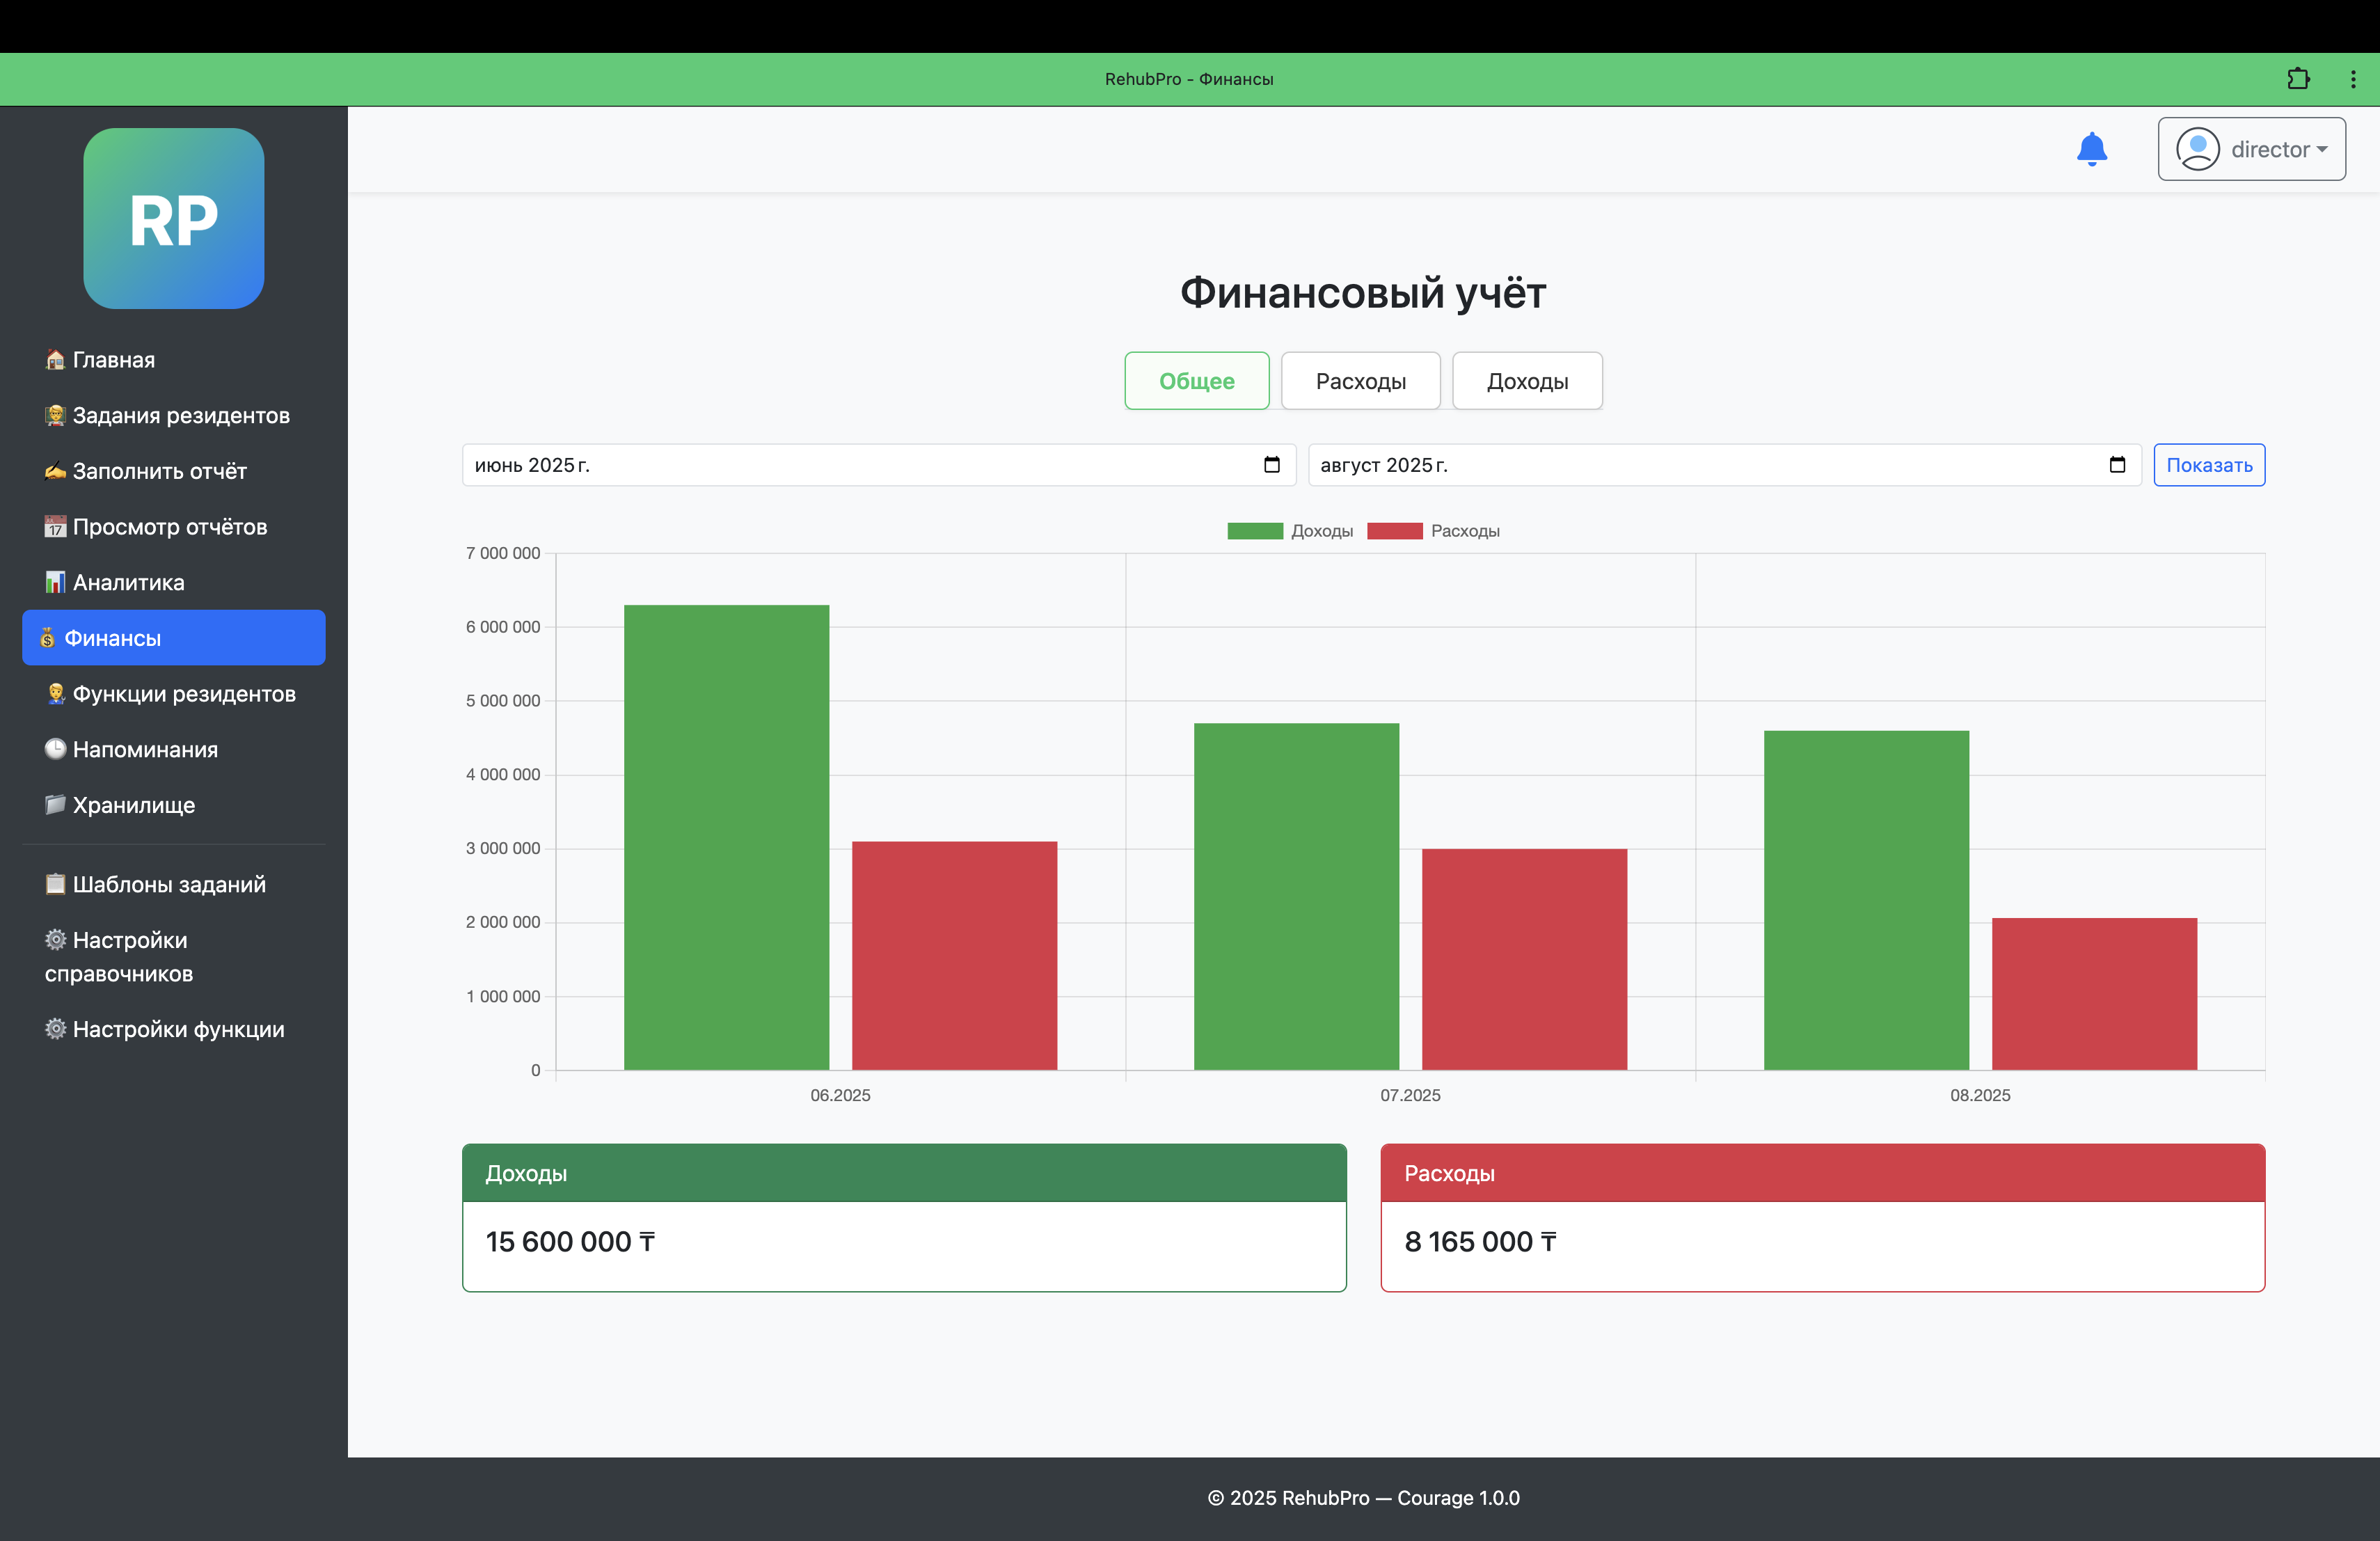Select the Общее tab
Image resolution: width=2380 pixels, height=1541 pixels.
click(1196, 381)
